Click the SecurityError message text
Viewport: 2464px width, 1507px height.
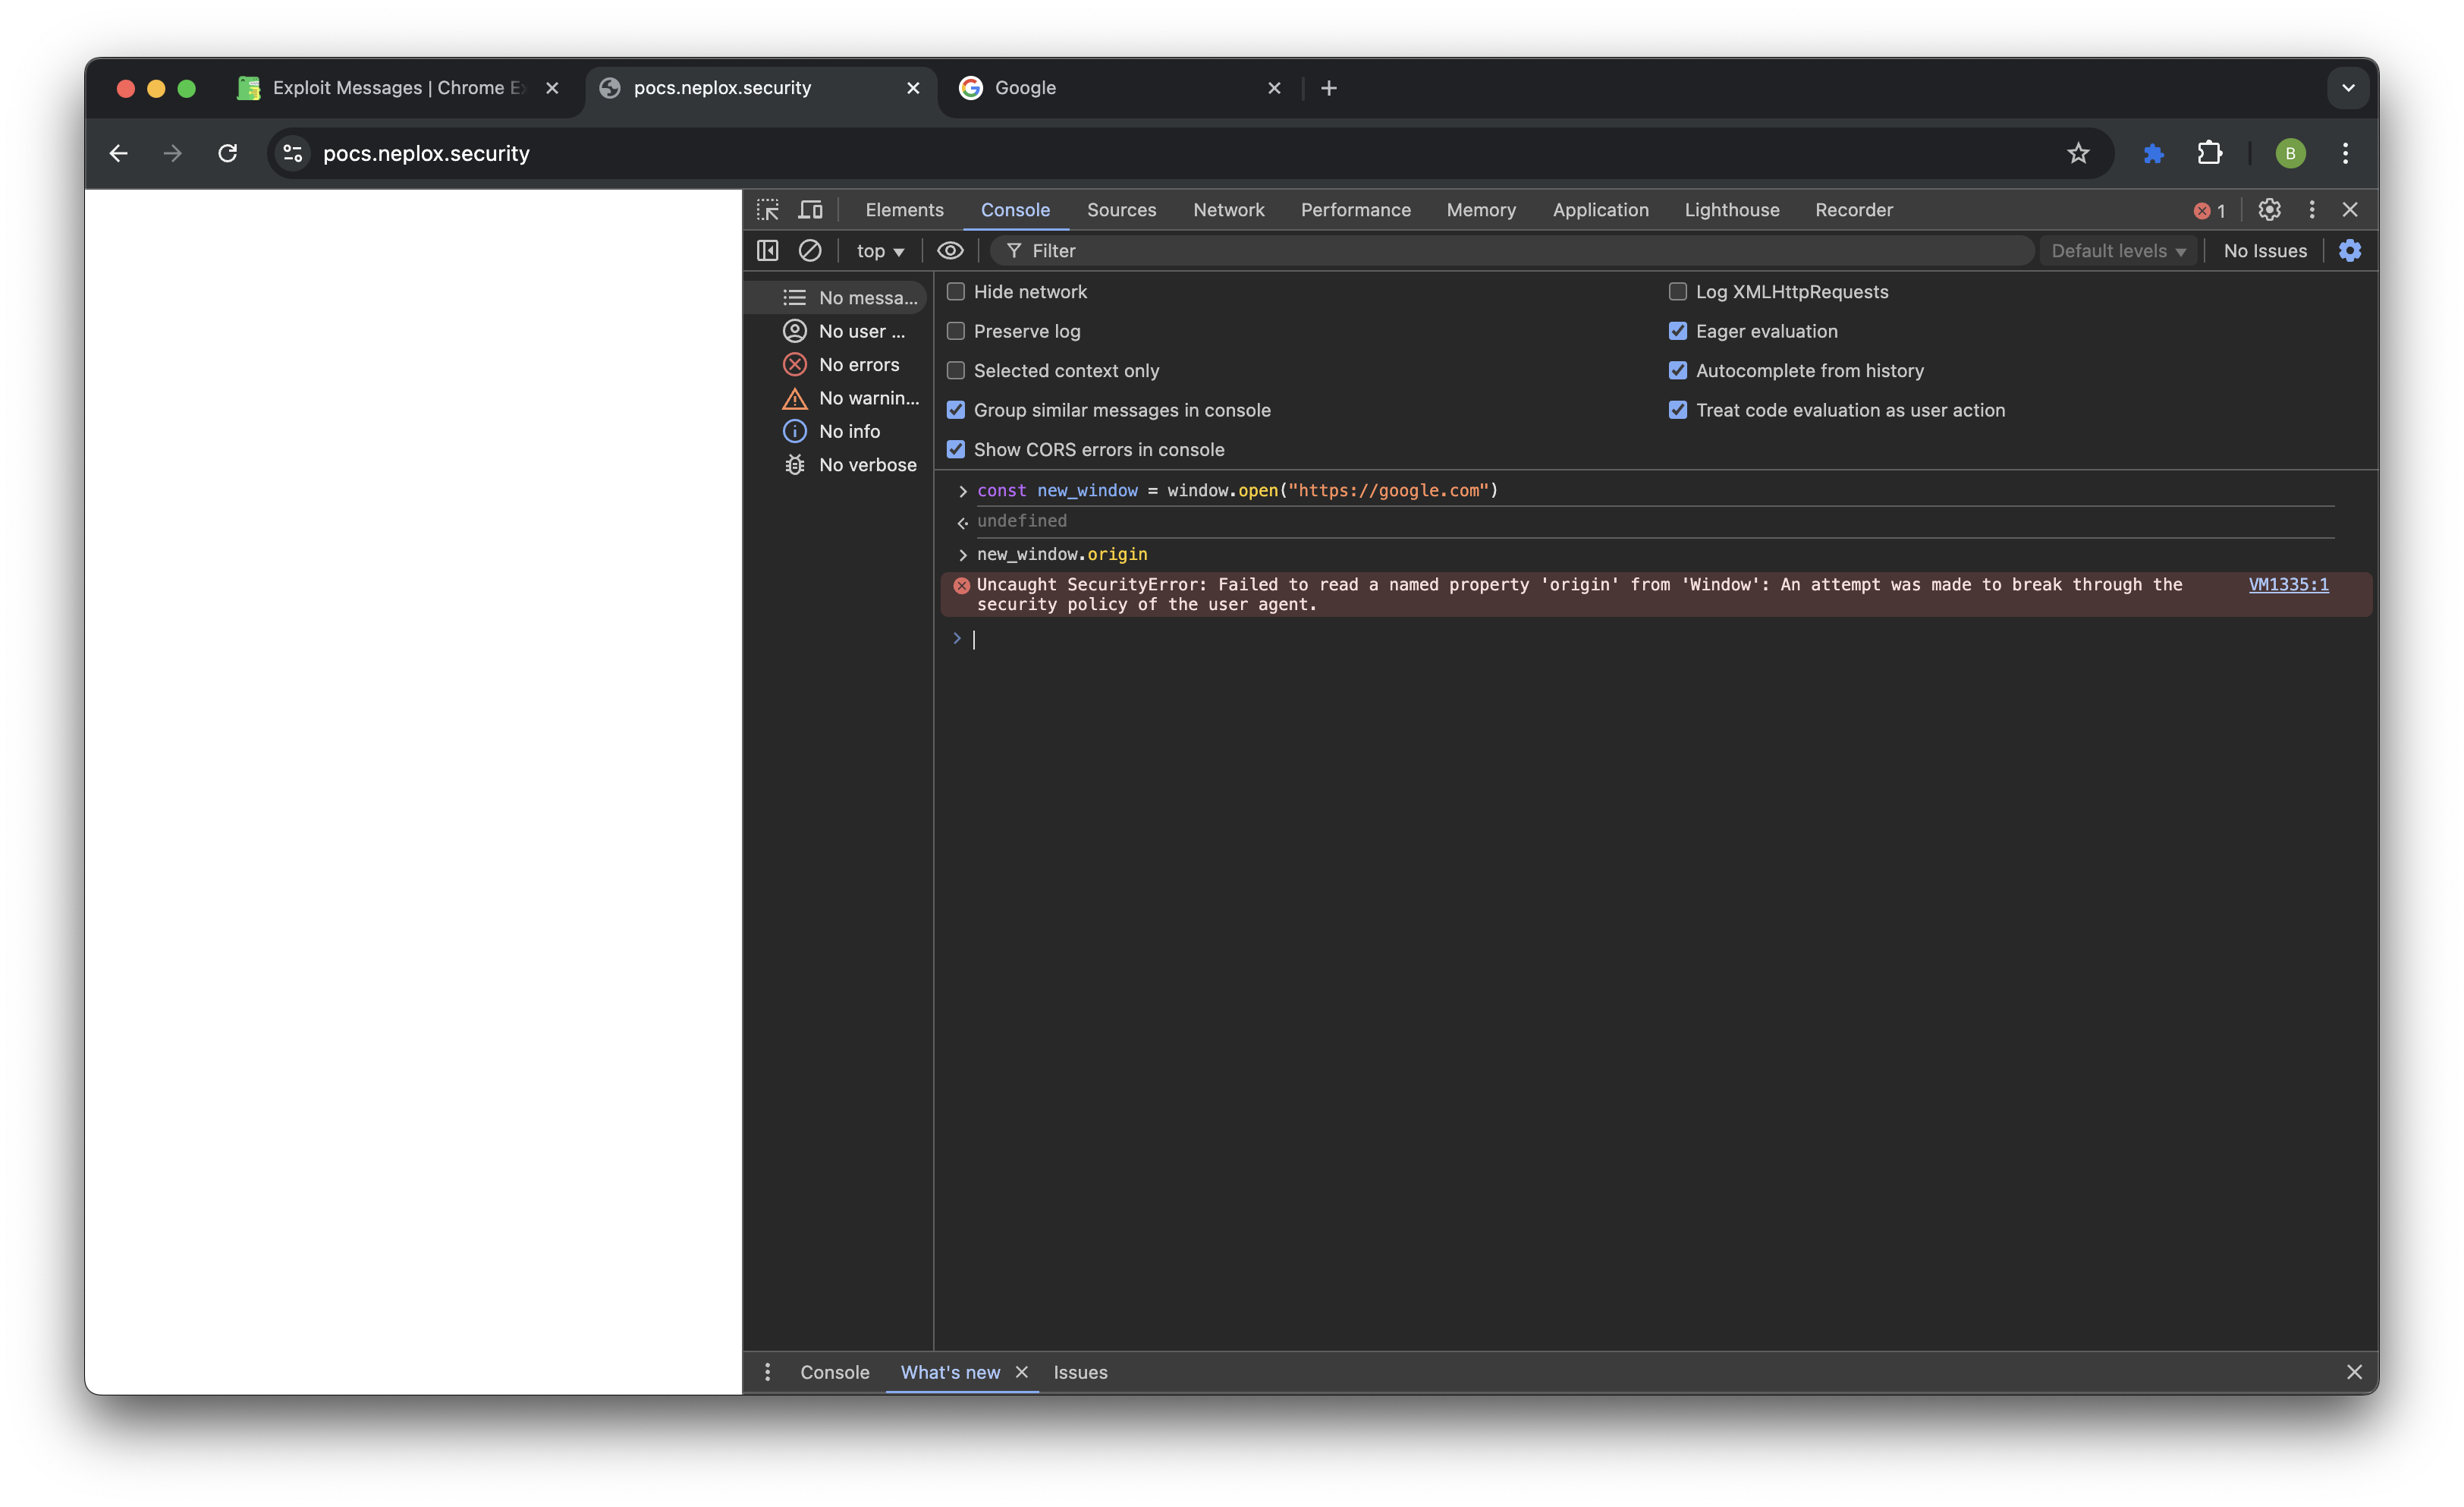coord(1579,594)
